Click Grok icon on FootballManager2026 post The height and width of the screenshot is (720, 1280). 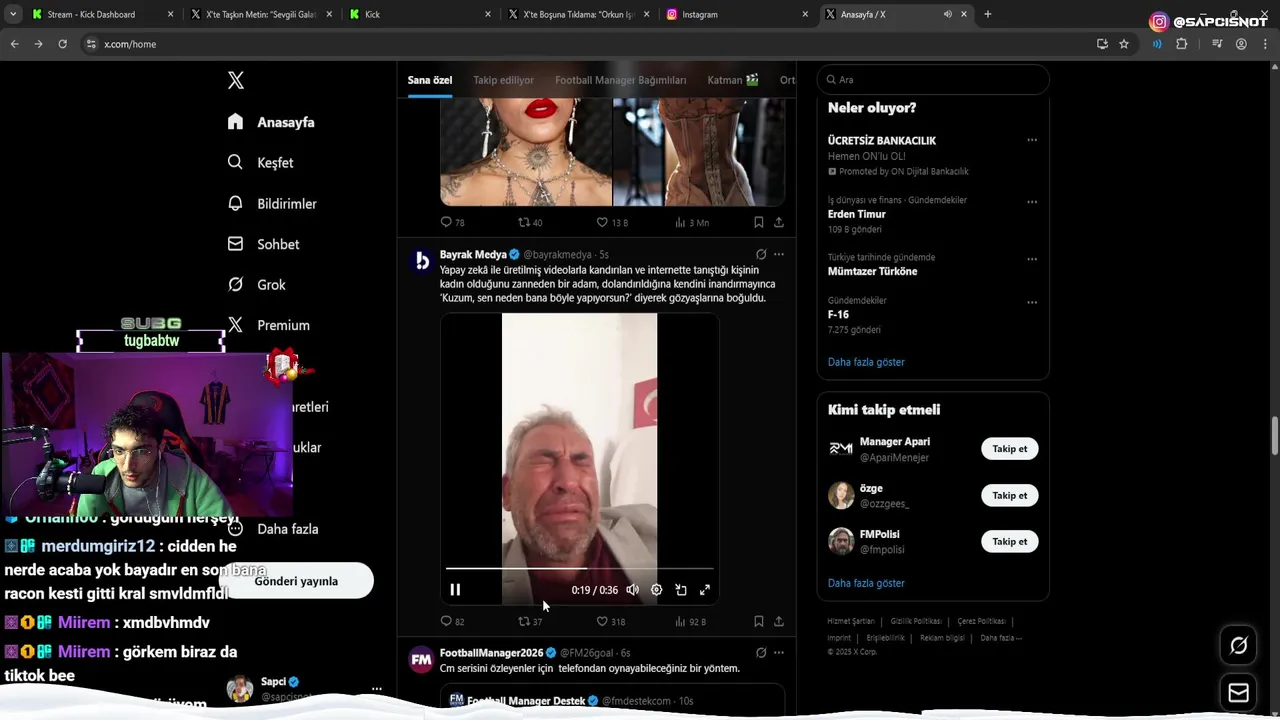(x=761, y=652)
